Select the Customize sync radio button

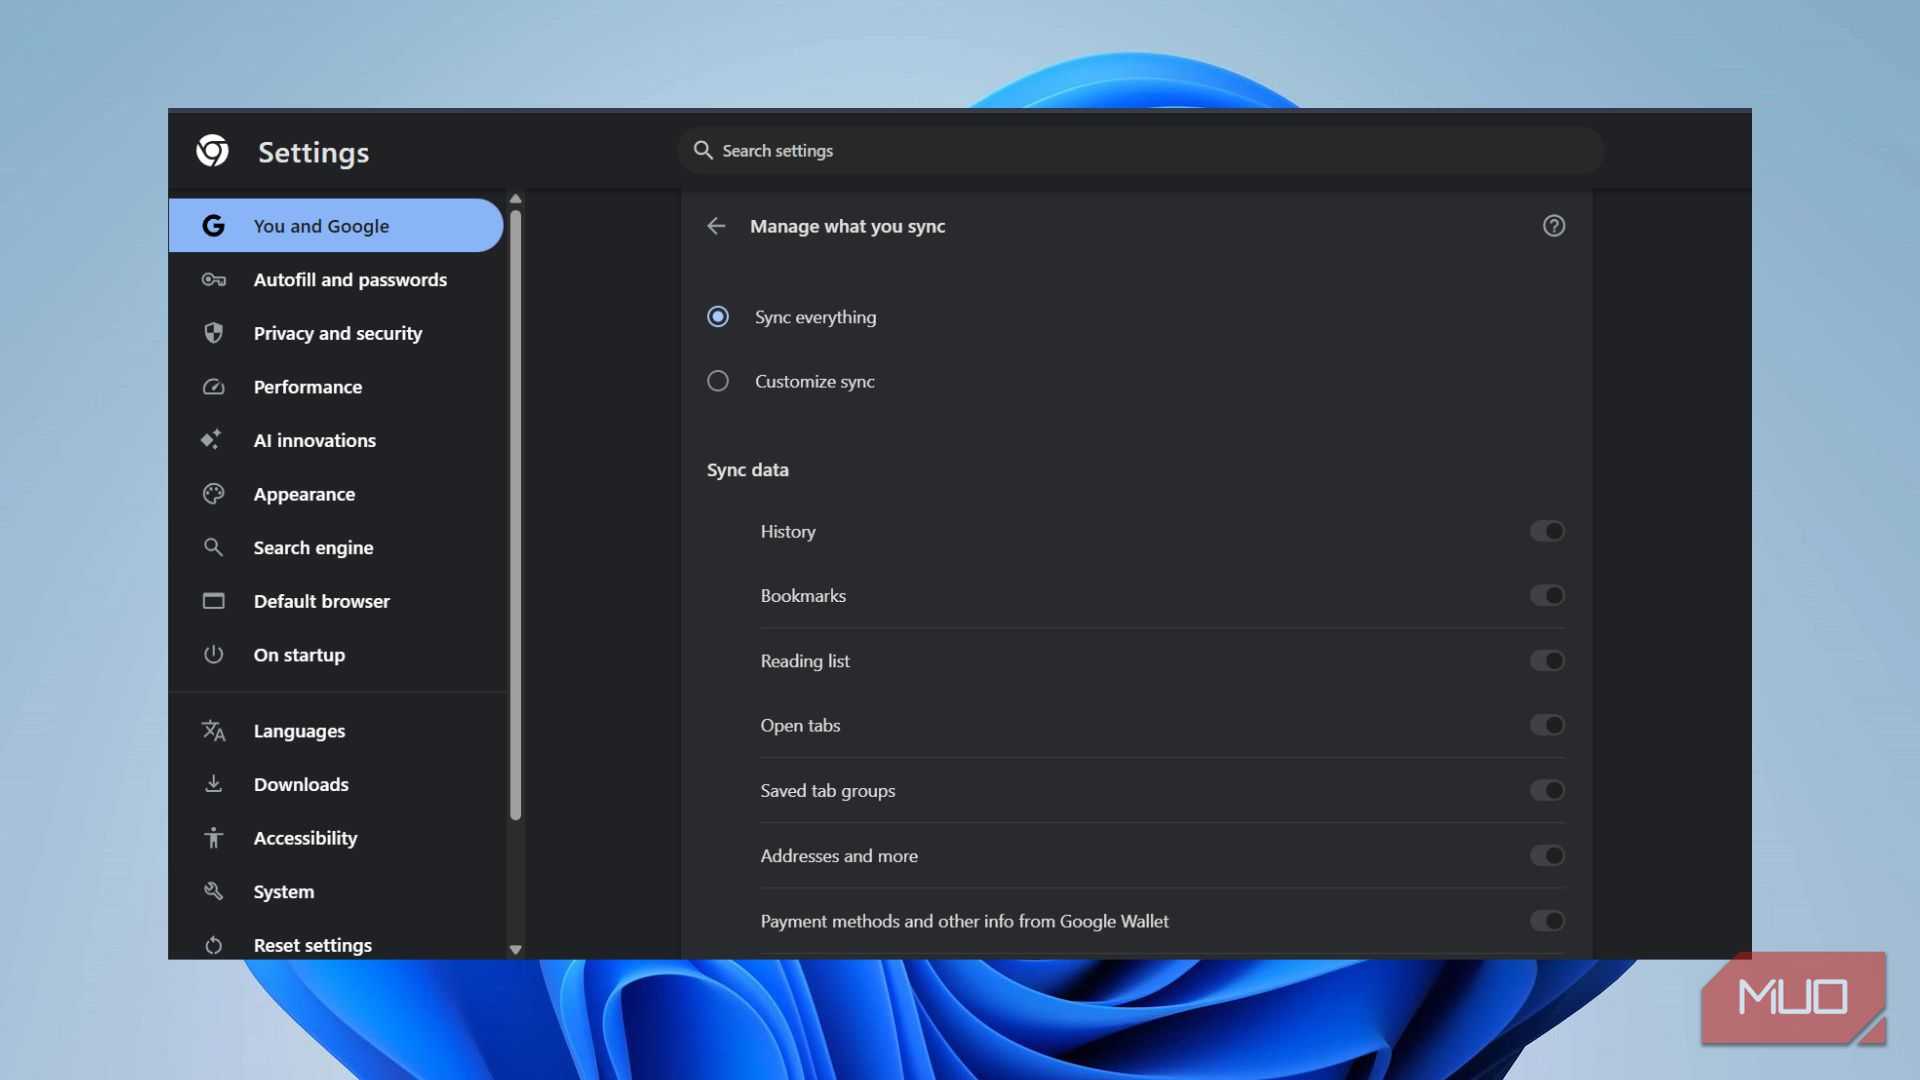(718, 381)
